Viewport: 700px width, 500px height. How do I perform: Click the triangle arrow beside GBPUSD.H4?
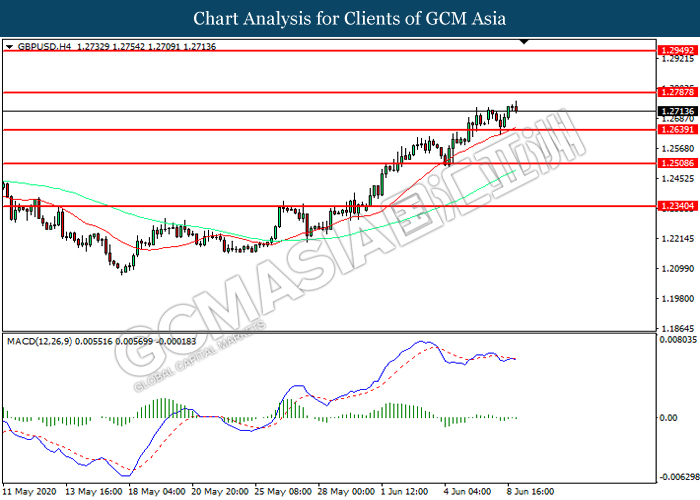(x=9, y=46)
